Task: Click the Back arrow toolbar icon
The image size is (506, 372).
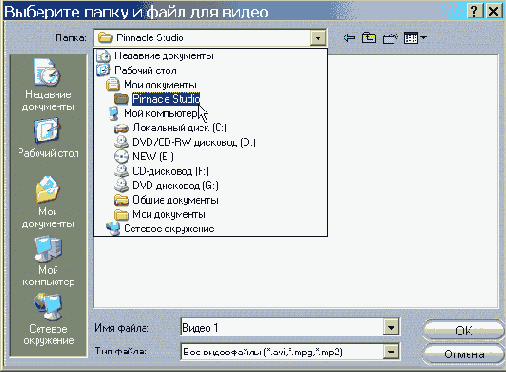Action: coord(349,38)
